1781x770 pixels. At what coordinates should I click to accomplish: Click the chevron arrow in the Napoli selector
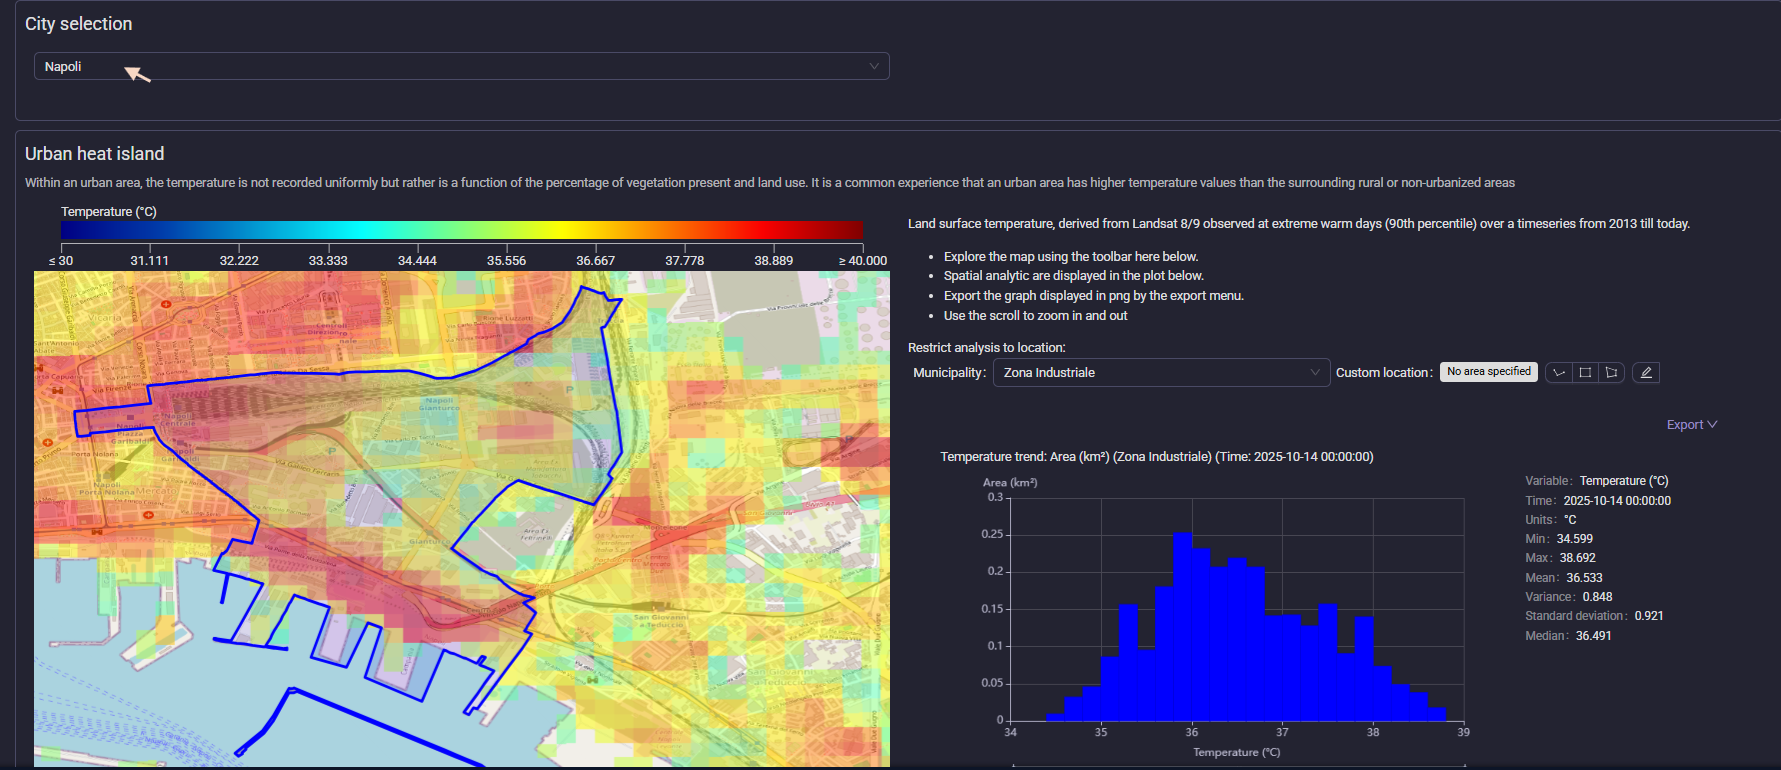(873, 66)
